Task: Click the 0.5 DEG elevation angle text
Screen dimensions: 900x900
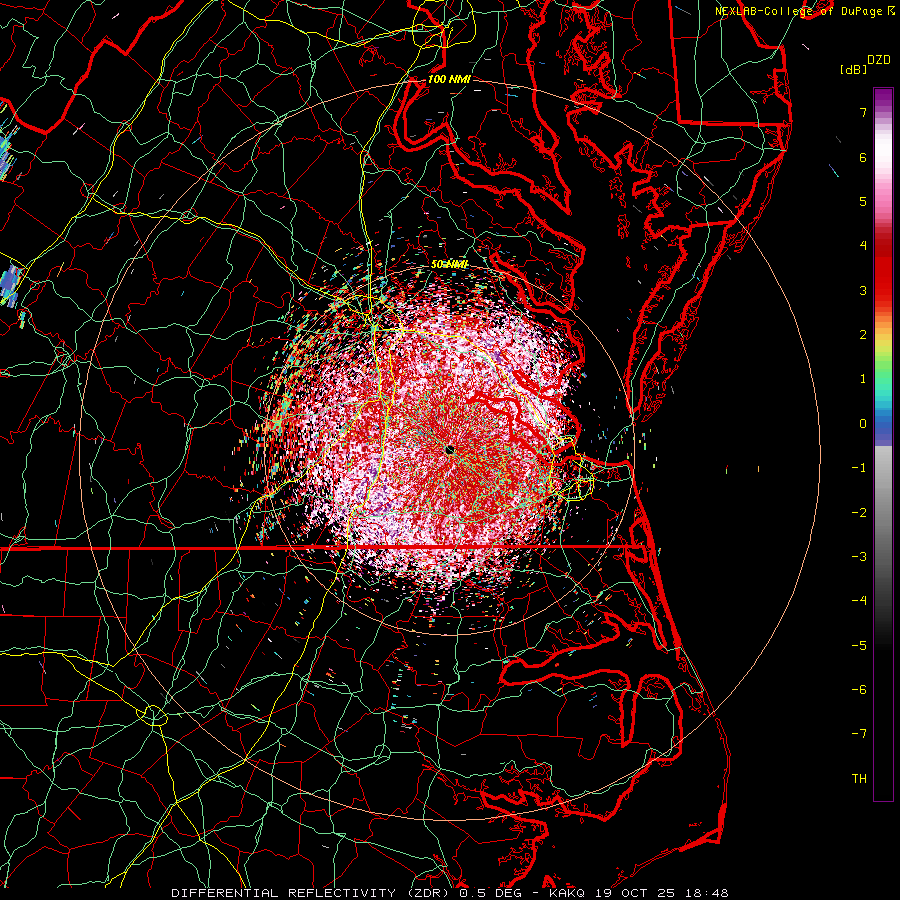Action: click(x=490, y=893)
